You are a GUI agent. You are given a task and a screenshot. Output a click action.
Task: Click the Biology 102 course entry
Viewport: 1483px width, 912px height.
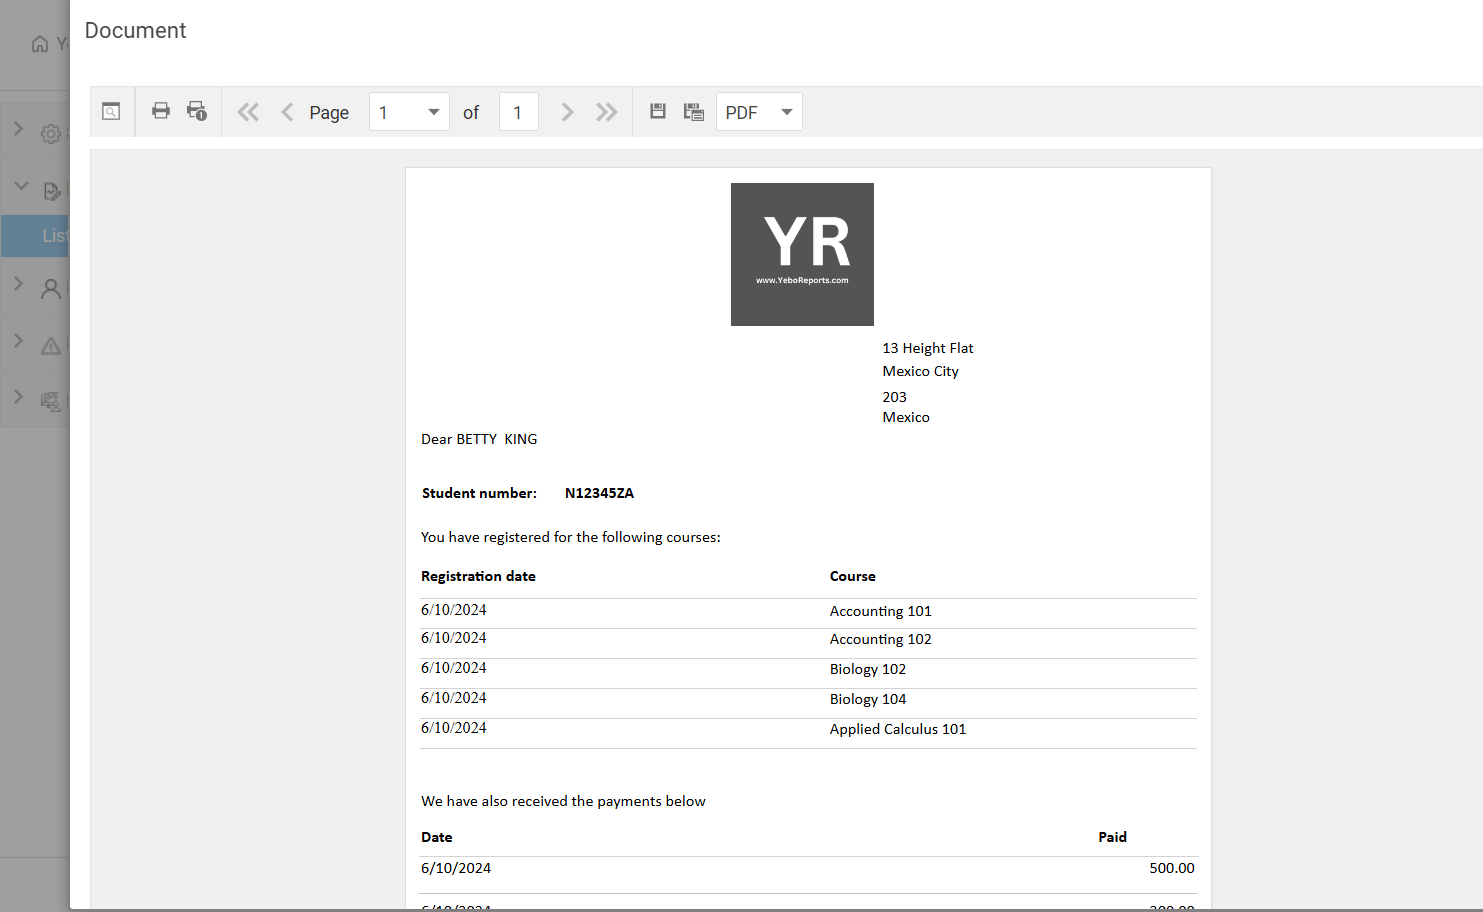pyautogui.click(x=868, y=669)
